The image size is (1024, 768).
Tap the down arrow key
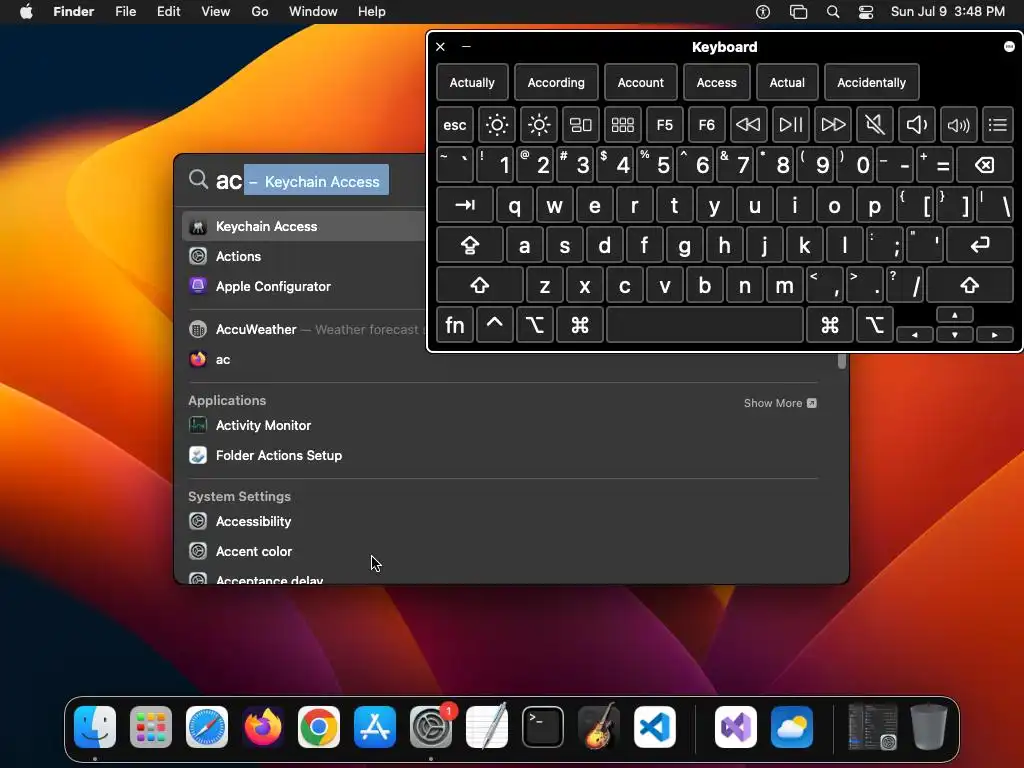pos(955,334)
